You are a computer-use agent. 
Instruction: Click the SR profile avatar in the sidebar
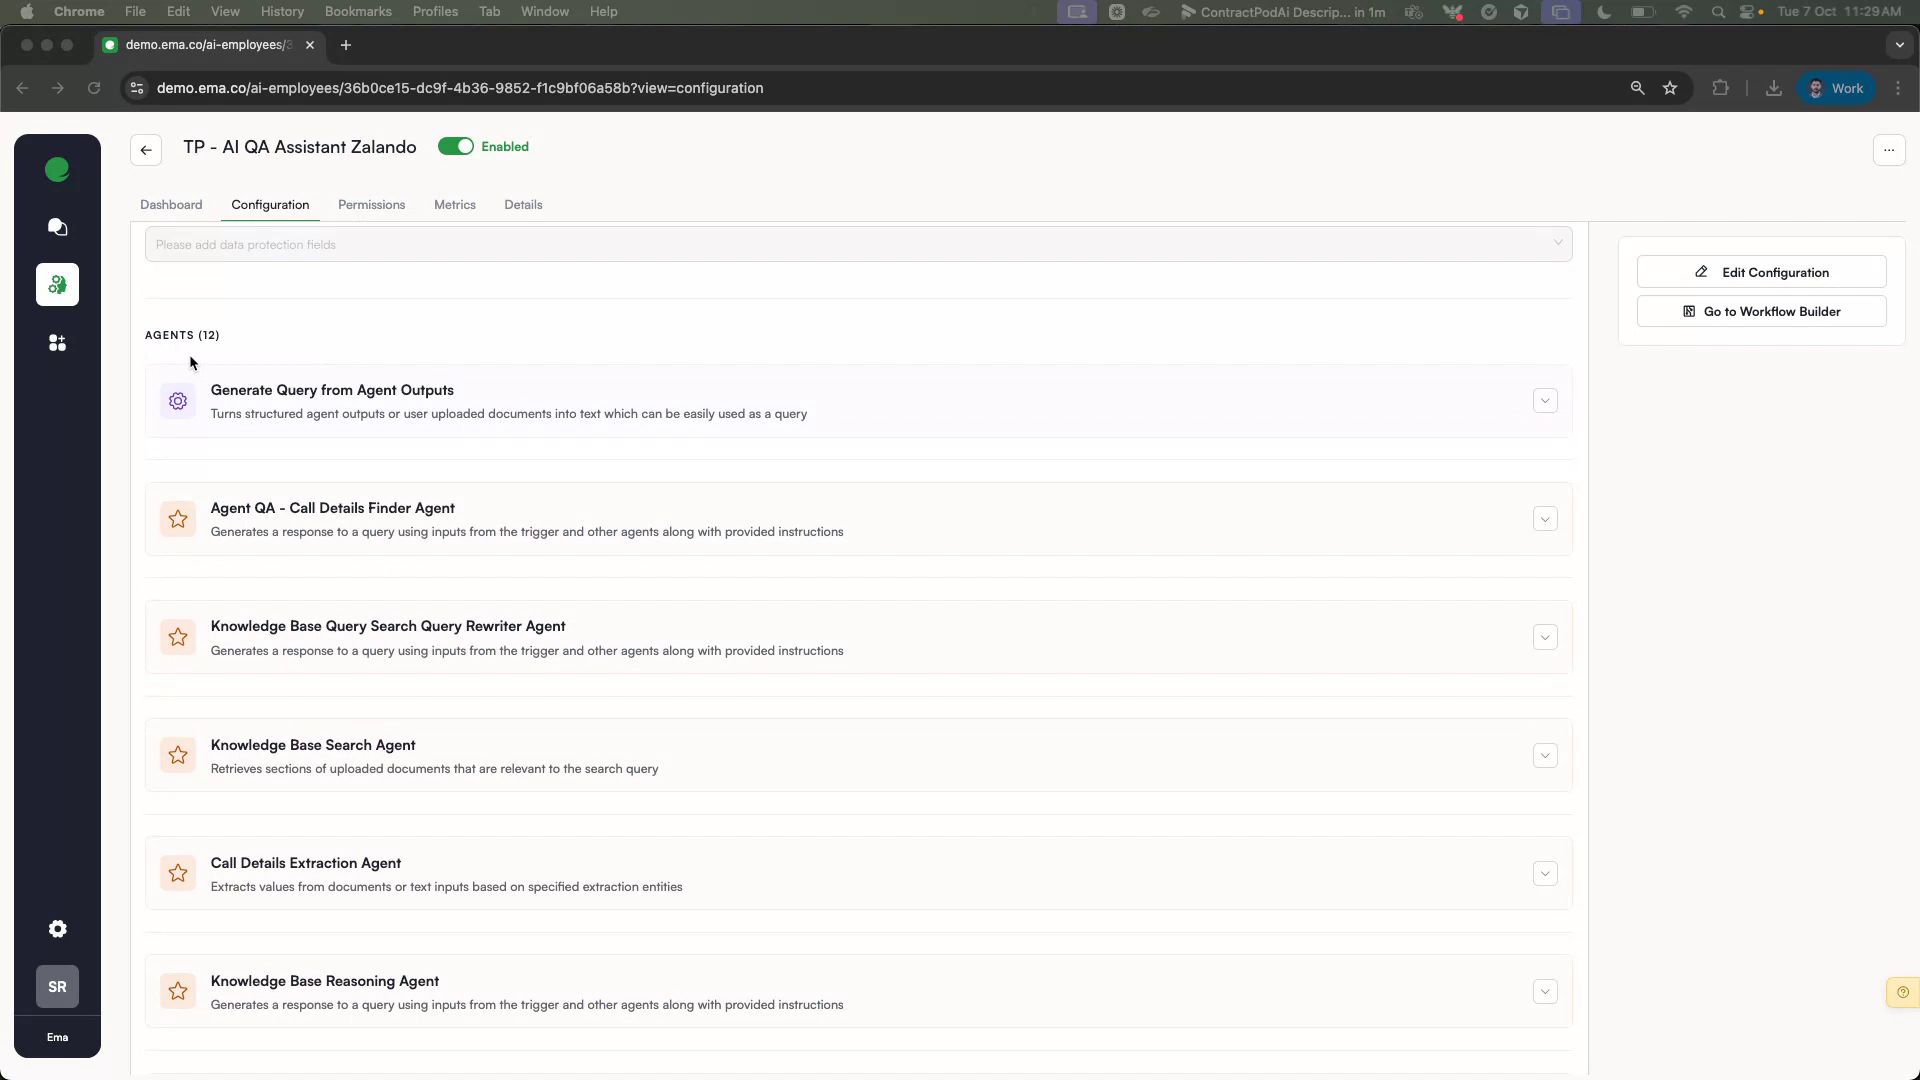(x=57, y=987)
